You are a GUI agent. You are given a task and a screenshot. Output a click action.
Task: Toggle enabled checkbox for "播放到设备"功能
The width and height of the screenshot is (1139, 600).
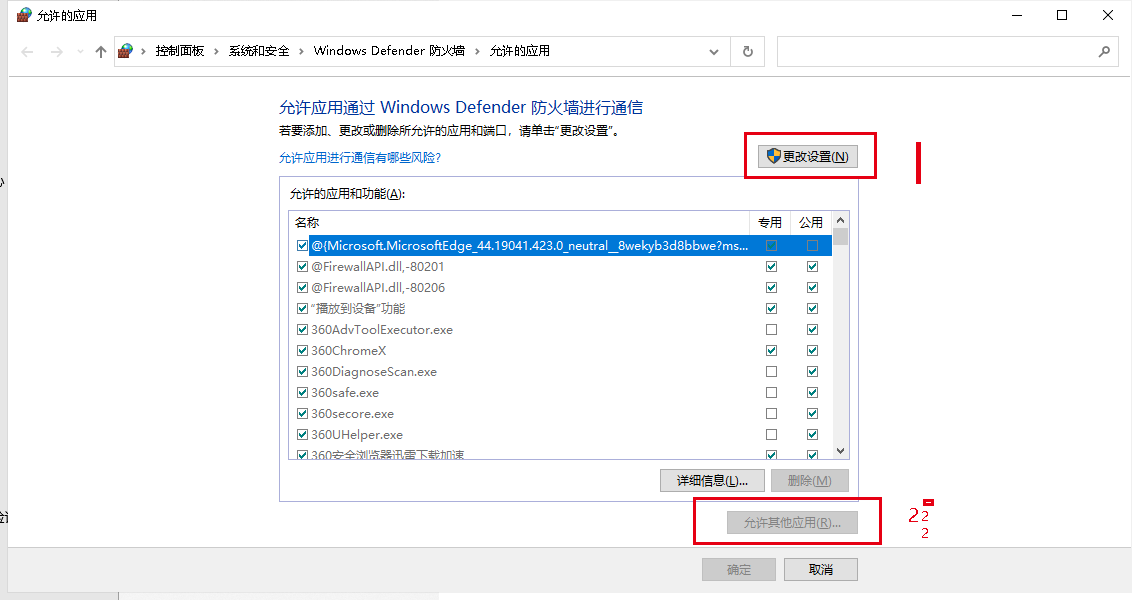click(x=302, y=309)
